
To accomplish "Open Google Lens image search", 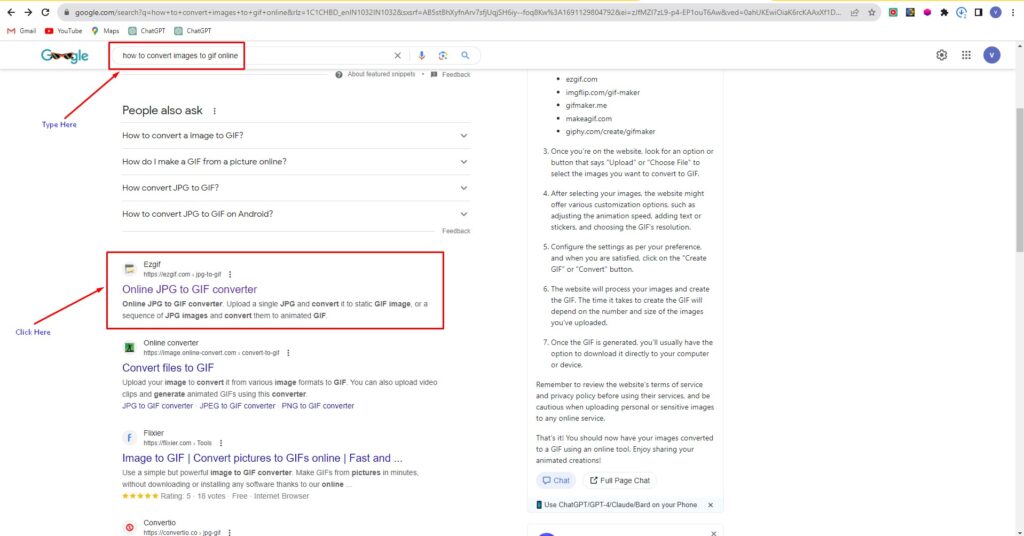I will 442,56.
